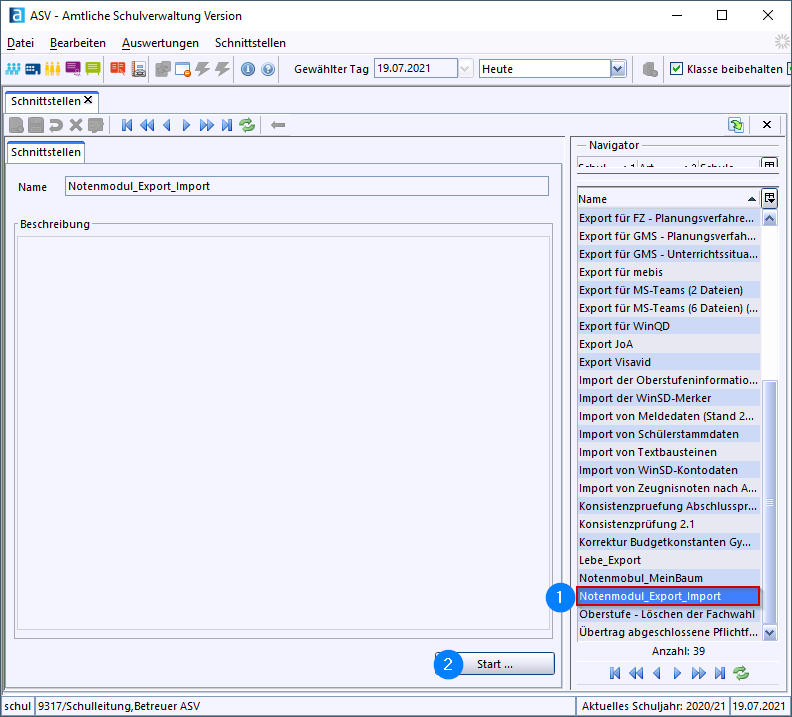Screen dimensions: 792x717
Task: Click the green board toolbar icon
Action: [93, 69]
